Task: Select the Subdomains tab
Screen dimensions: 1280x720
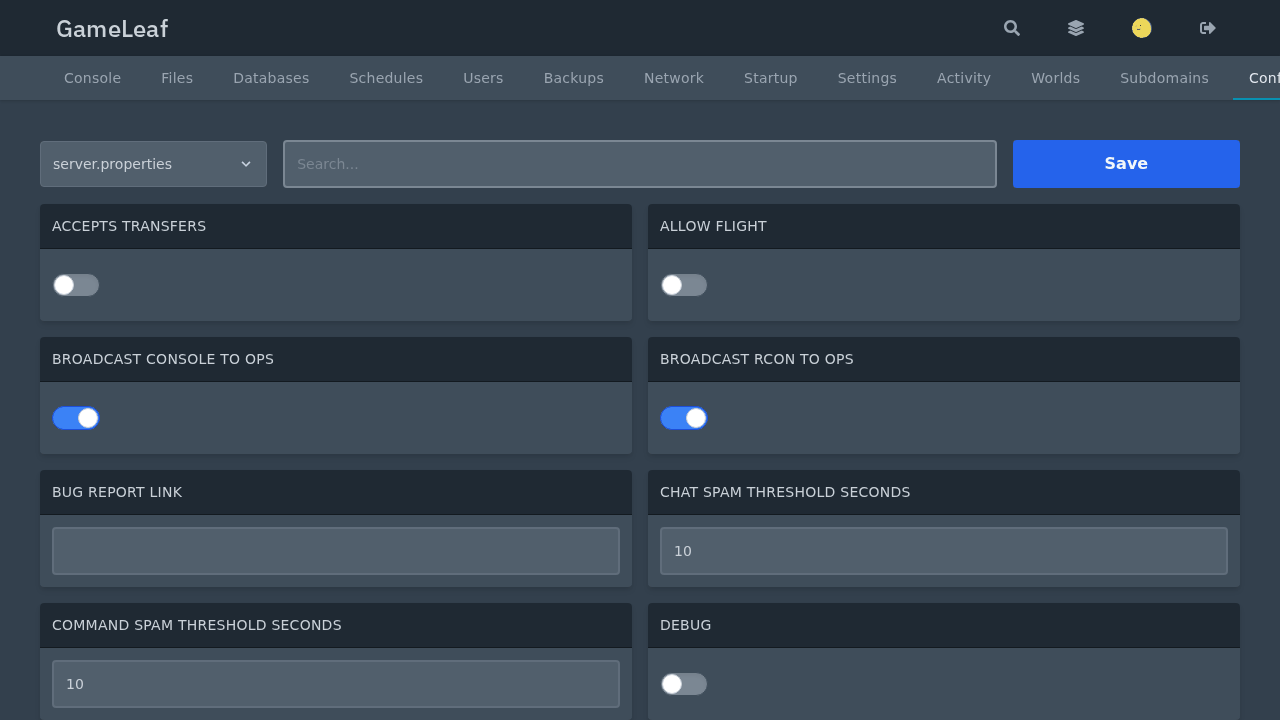Action: point(1164,78)
